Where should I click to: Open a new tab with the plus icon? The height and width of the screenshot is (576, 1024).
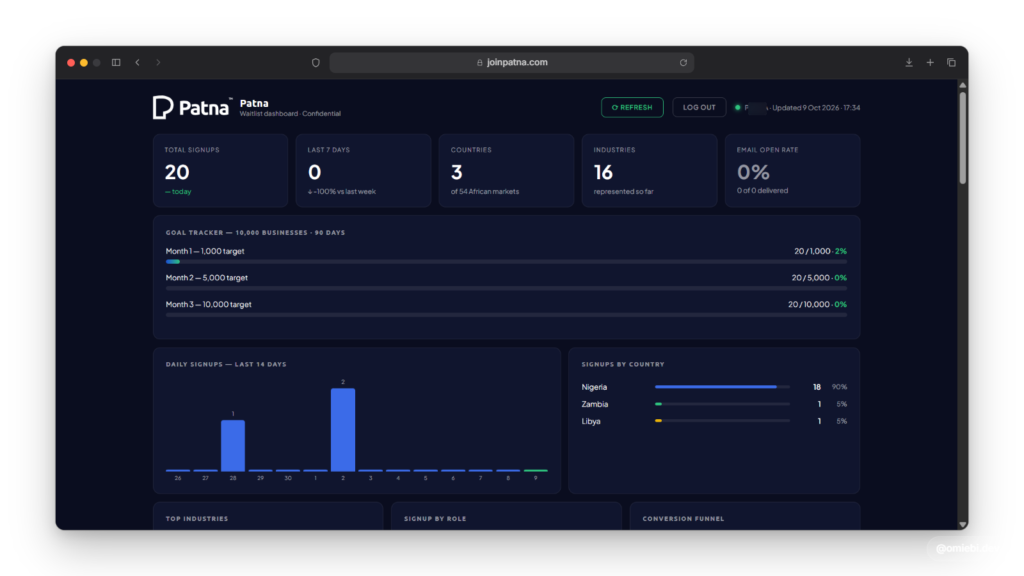[x=930, y=63]
